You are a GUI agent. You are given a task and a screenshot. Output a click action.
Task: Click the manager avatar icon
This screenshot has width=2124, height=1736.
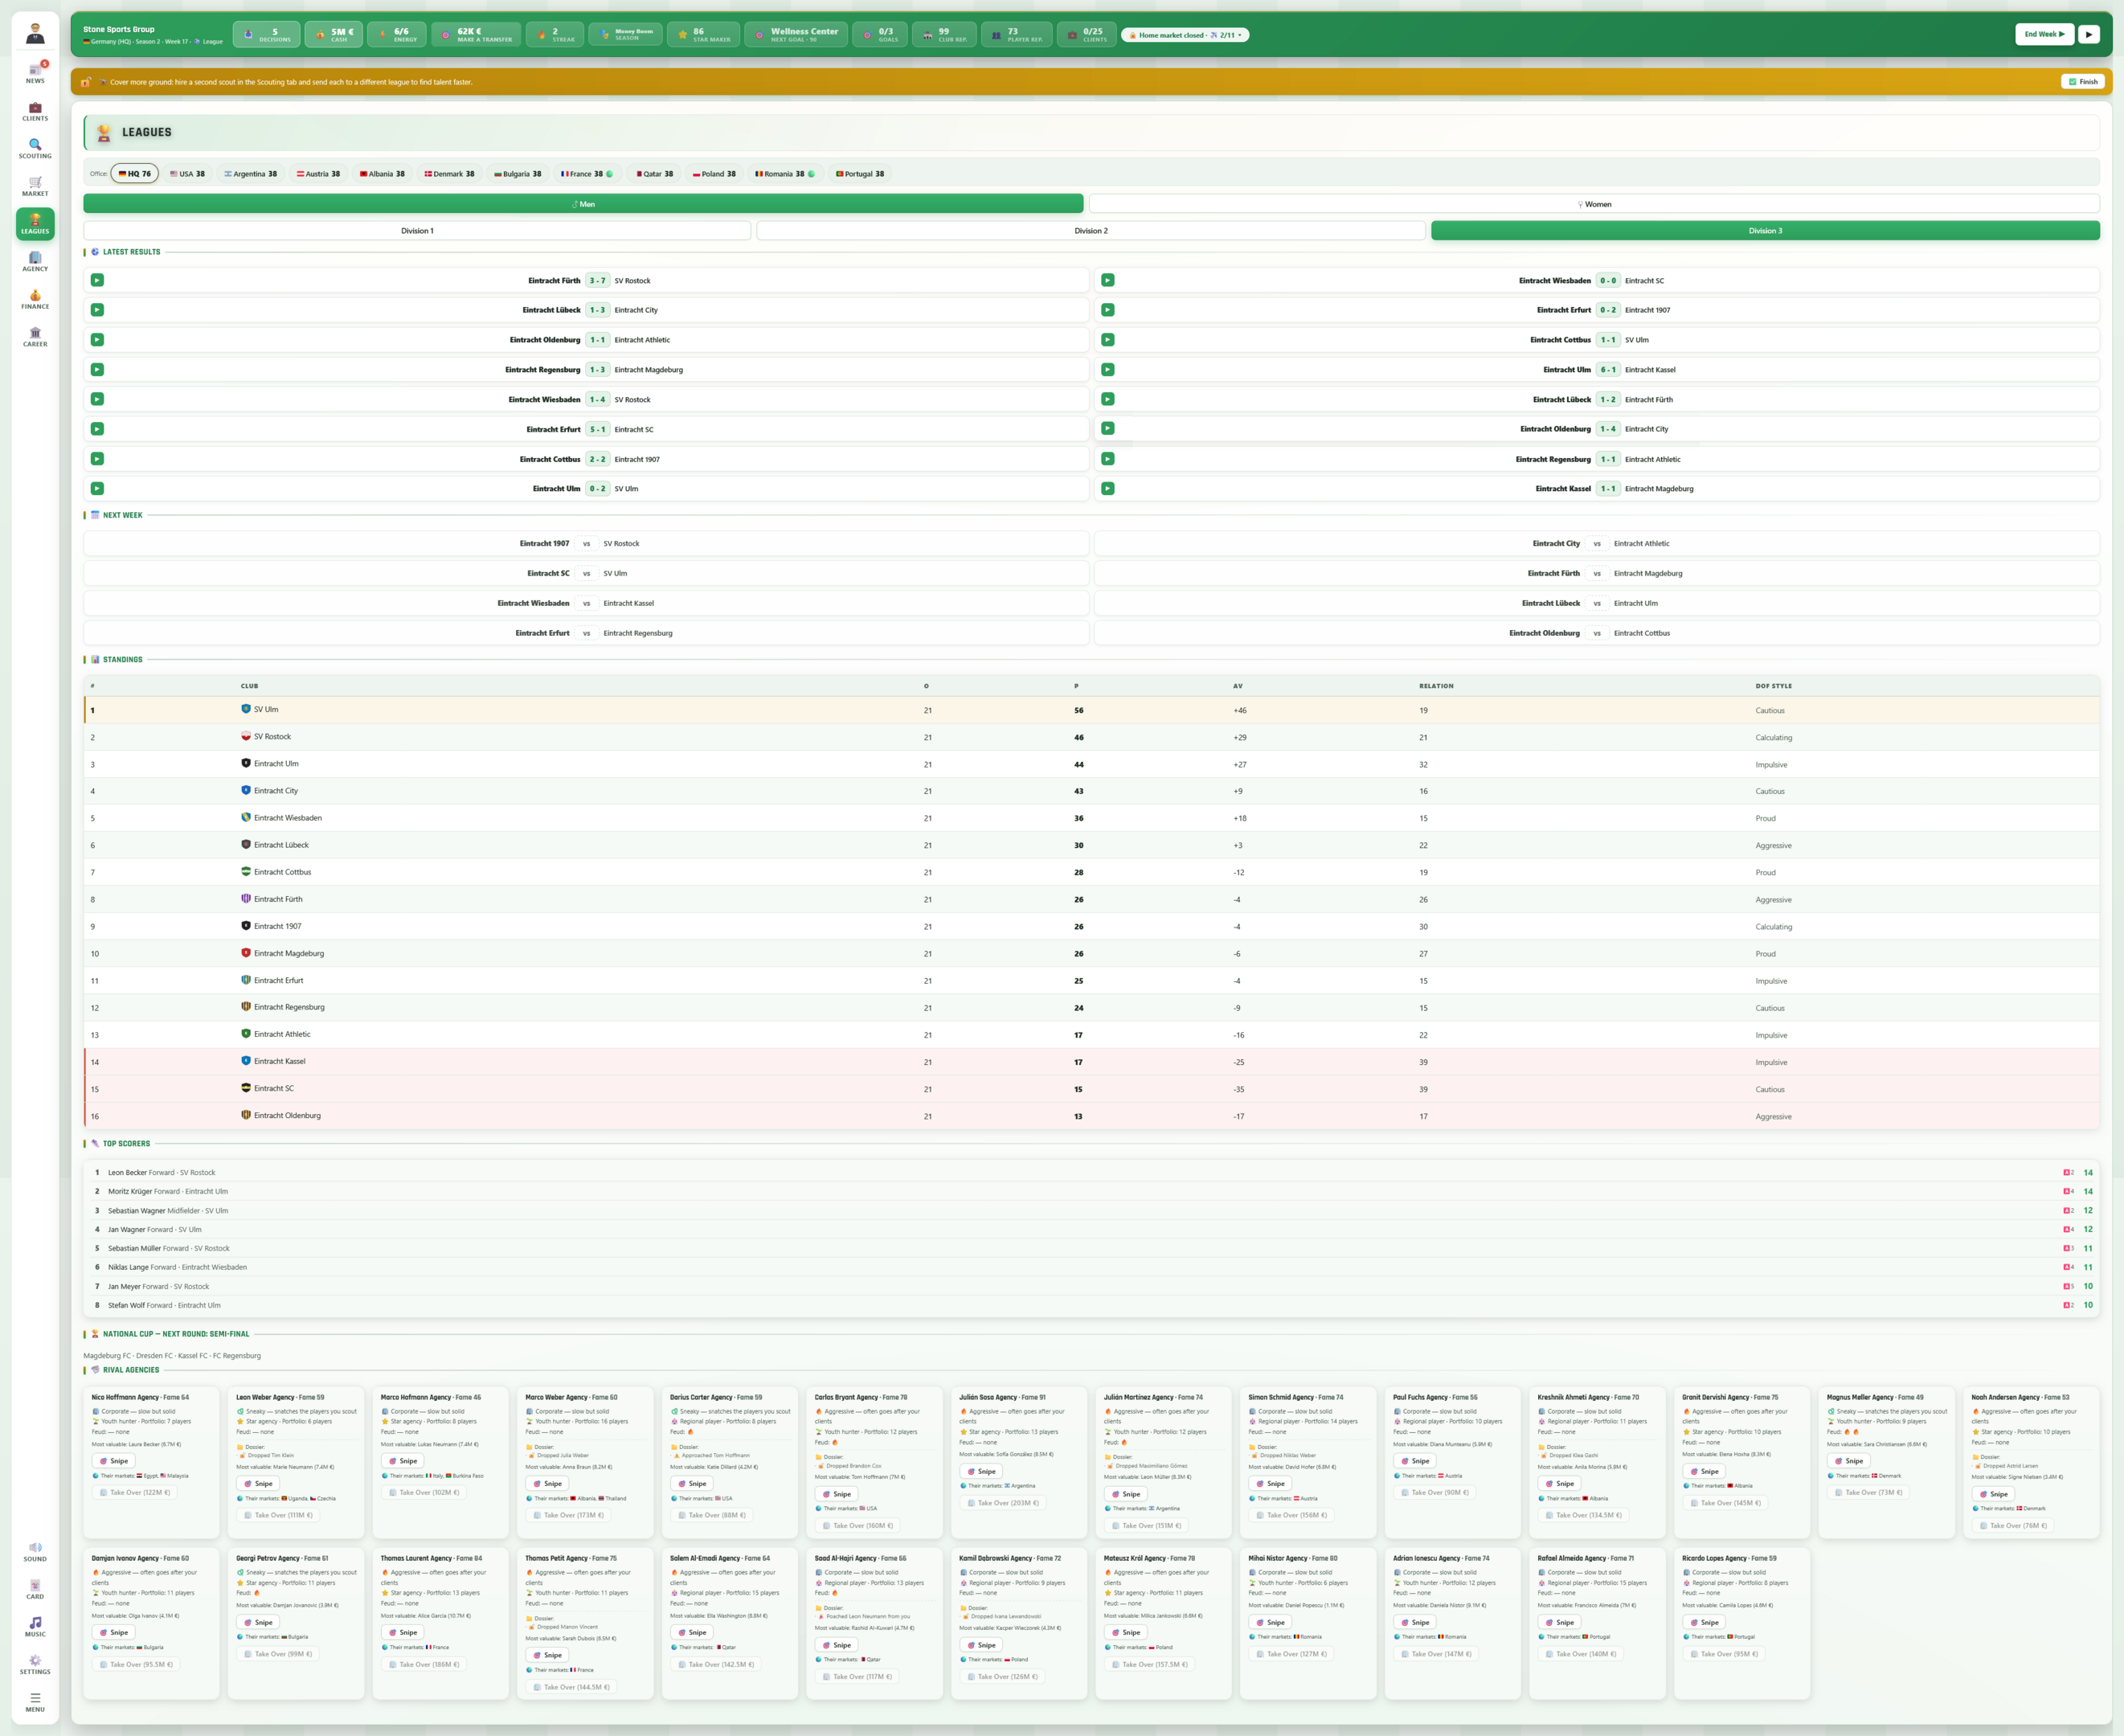tap(35, 34)
